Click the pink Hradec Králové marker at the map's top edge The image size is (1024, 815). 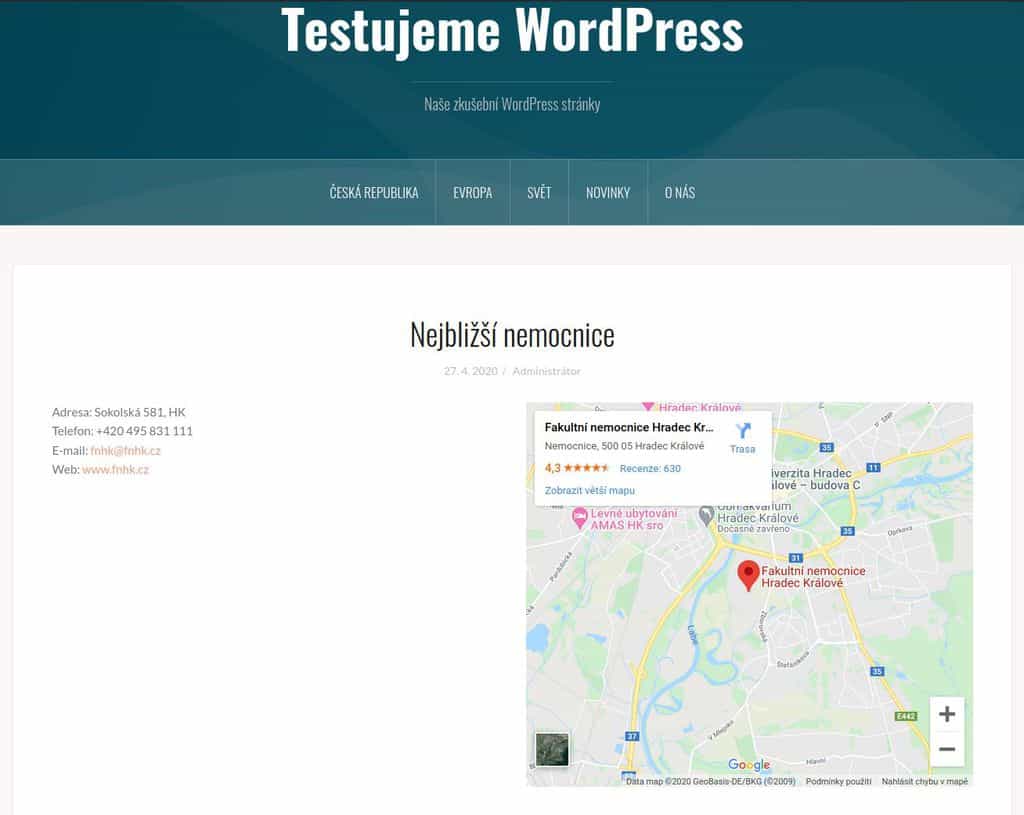click(648, 406)
